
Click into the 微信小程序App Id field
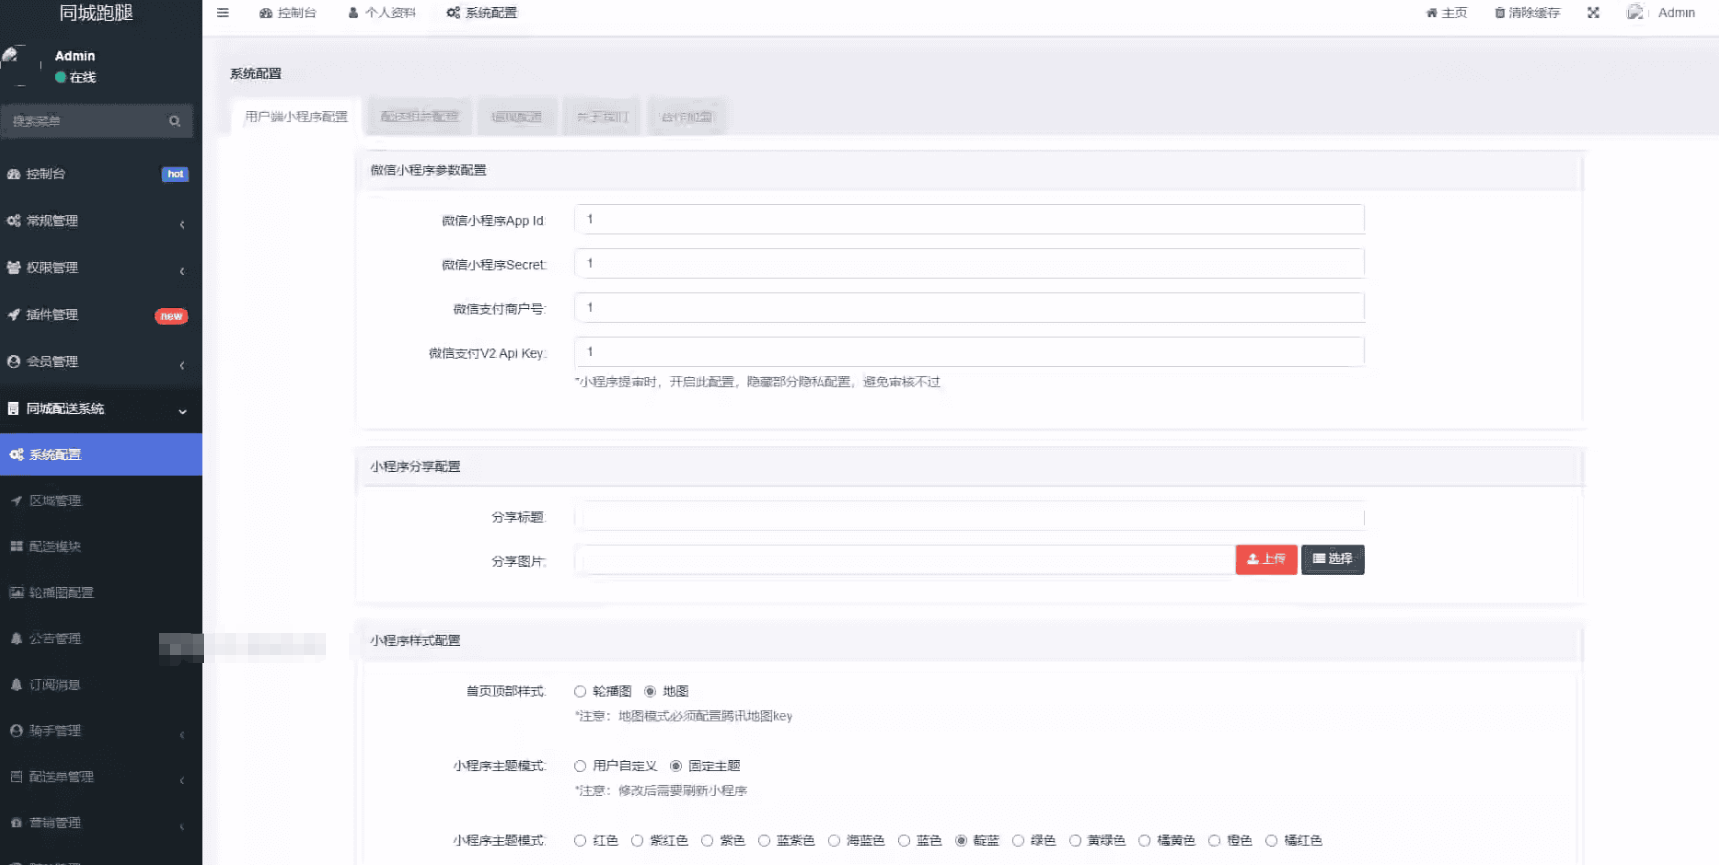pyautogui.click(x=969, y=220)
